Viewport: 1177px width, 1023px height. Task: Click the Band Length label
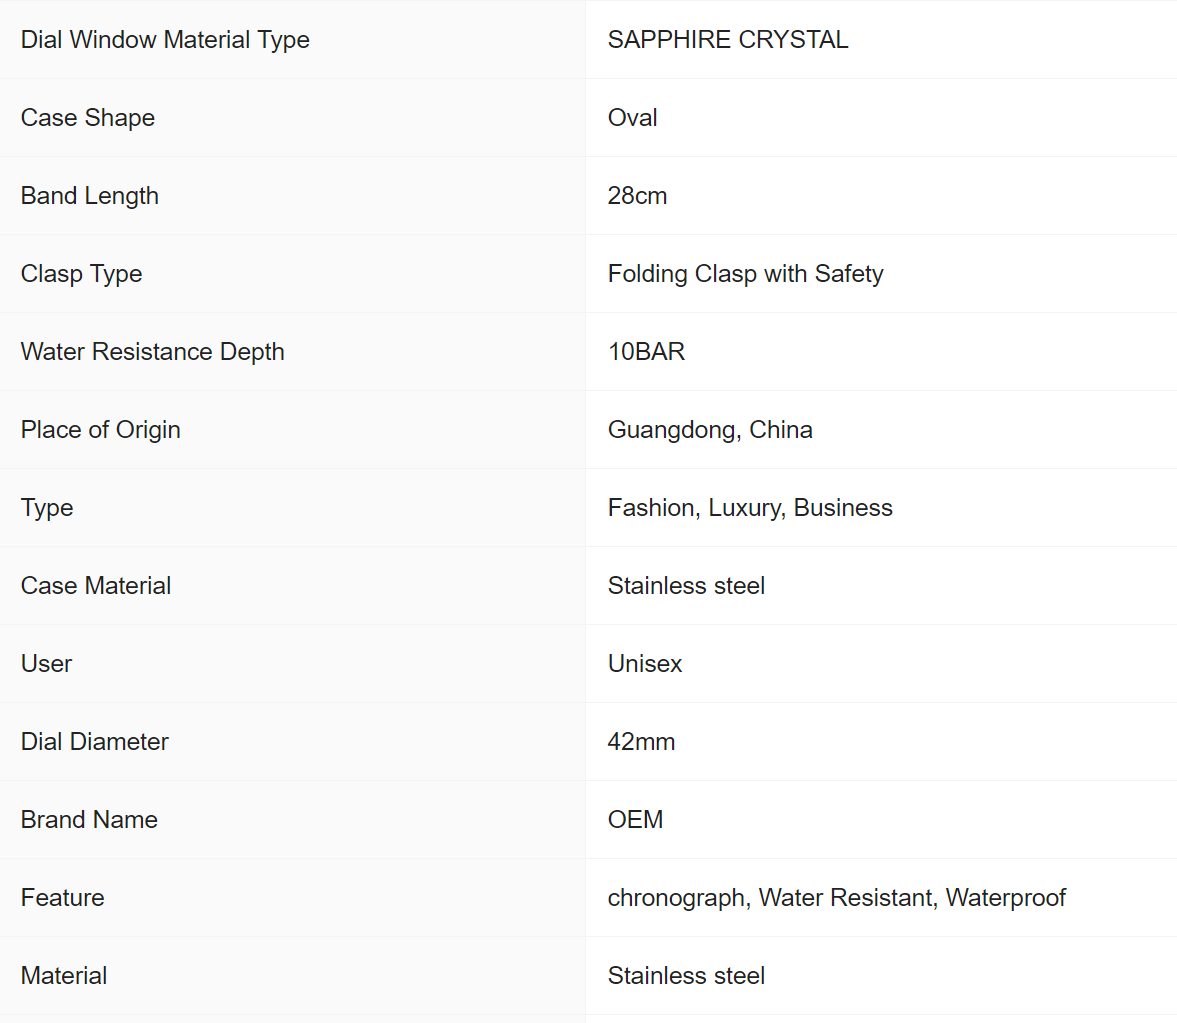90,196
